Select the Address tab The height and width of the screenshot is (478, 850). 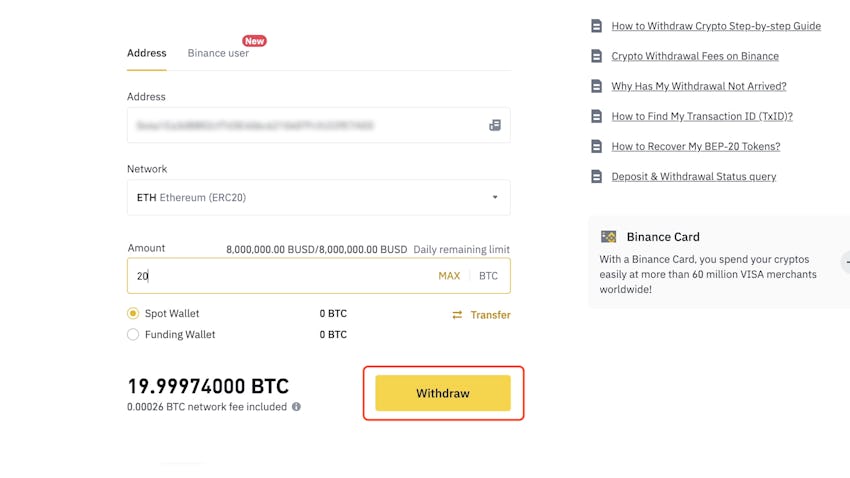tap(146, 53)
